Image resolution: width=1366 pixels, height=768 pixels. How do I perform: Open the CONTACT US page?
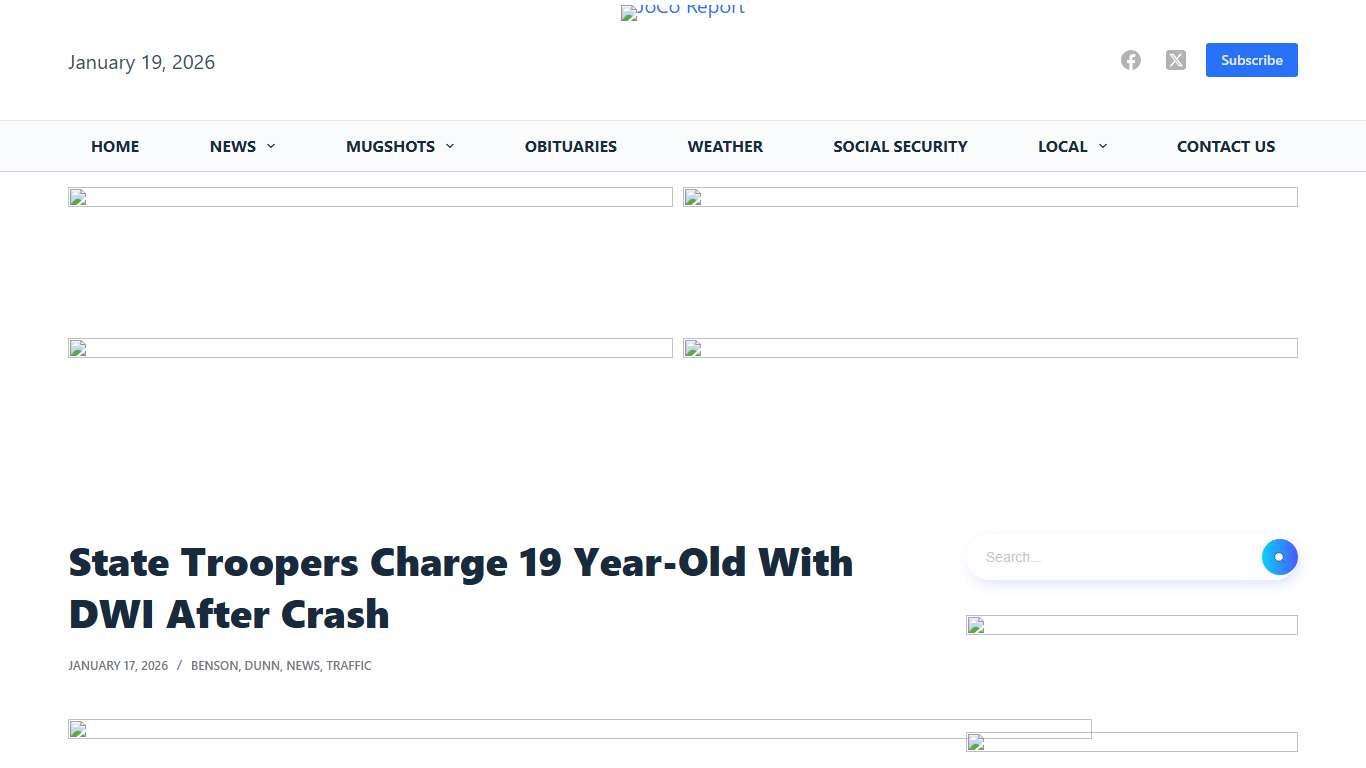tap(1225, 146)
